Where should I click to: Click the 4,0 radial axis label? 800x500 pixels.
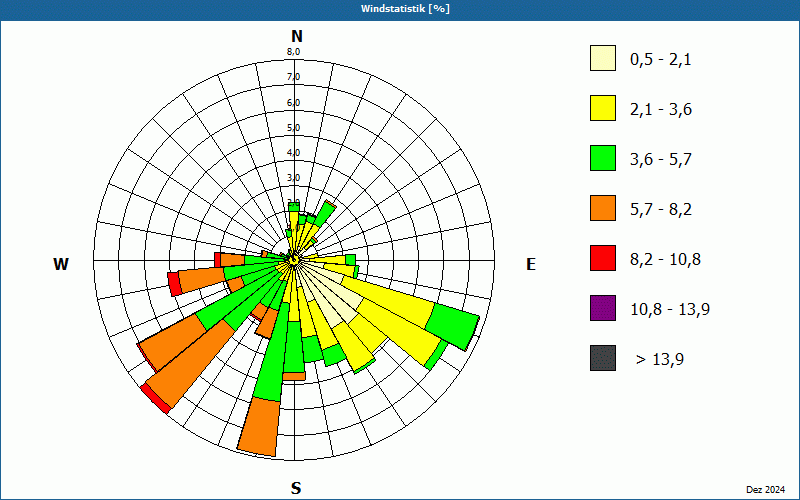click(x=293, y=153)
